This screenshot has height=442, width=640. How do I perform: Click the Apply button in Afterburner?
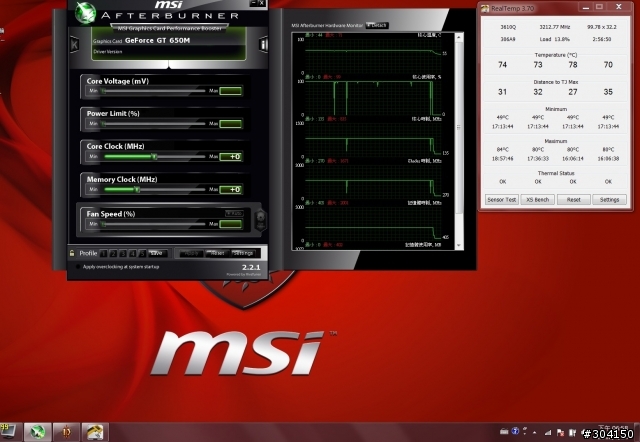tap(191, 253)
